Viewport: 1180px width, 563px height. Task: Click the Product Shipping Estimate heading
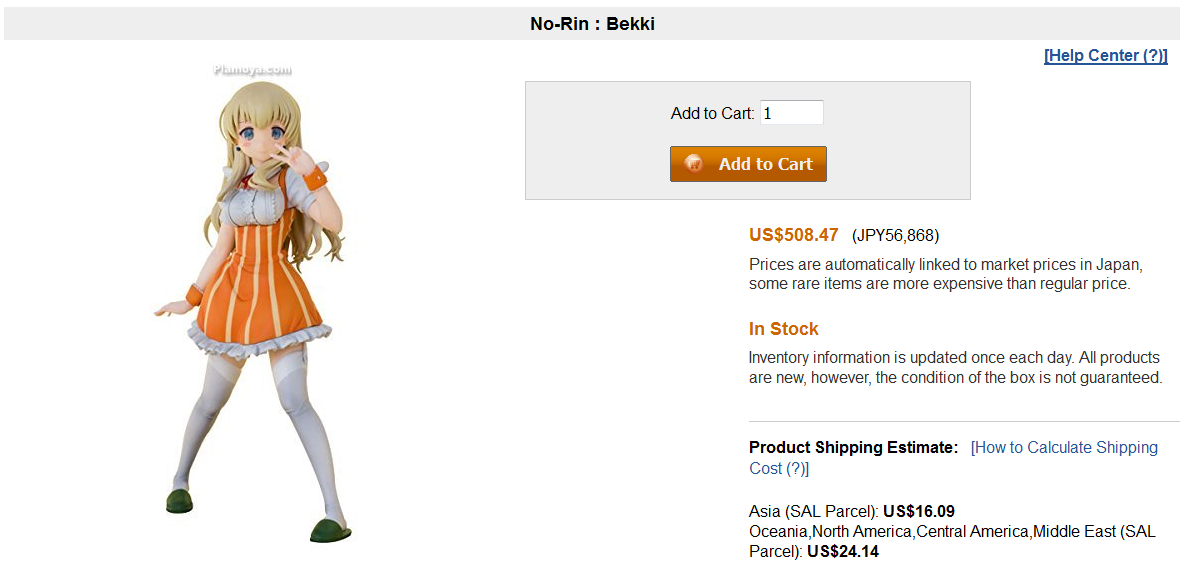pyautogui.click(x=853, y=448)
